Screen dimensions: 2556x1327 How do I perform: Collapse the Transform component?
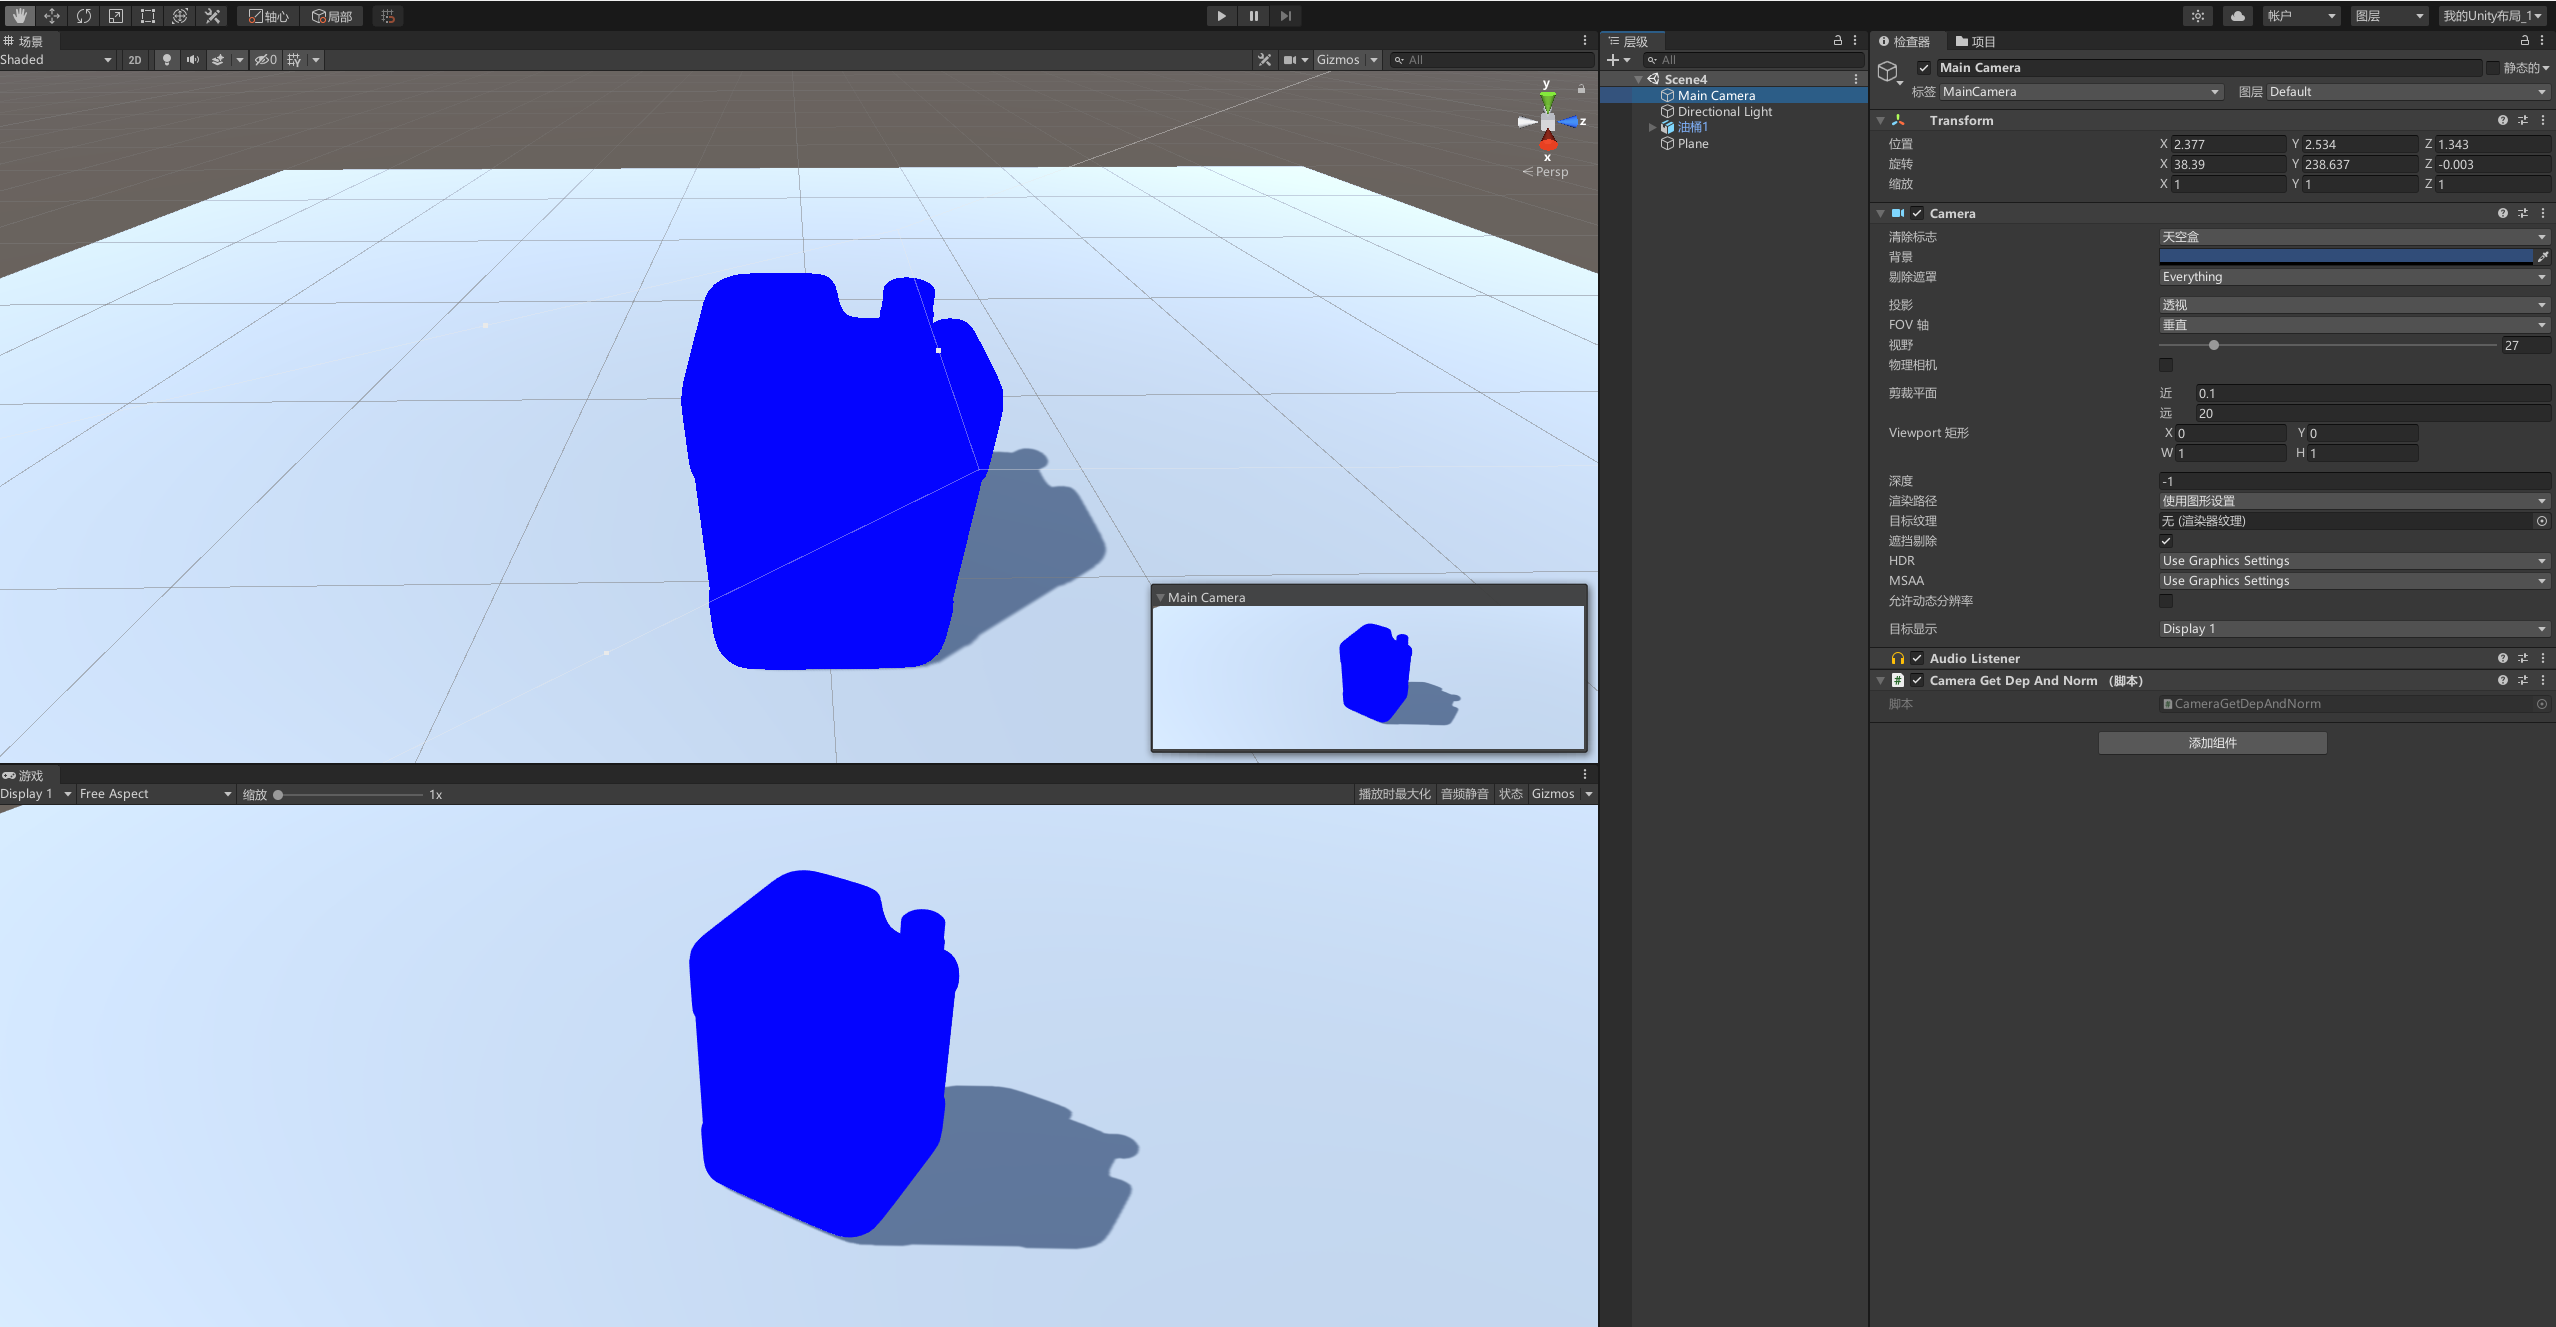pyautogui.click(x=1880, y=120)
